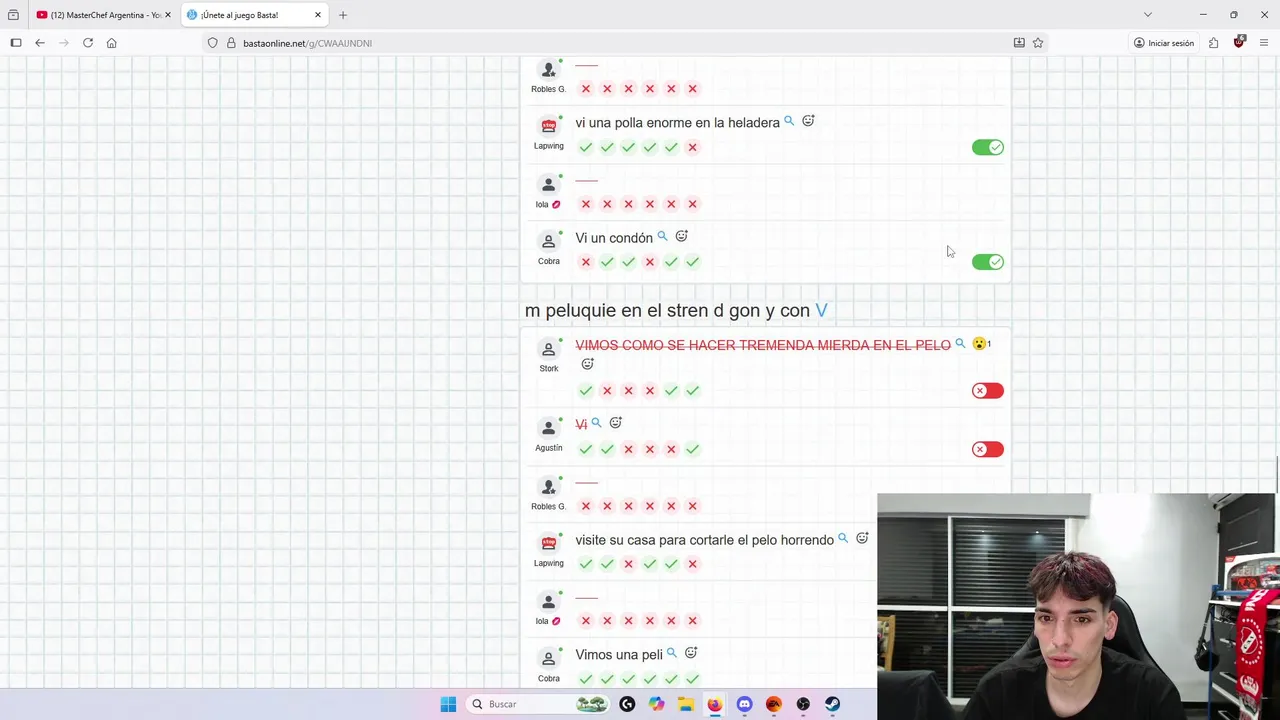Image resolution: width=1280 pixels, height=720 pixels.
Task: Launch Steam from the taskbar
Action: click(x=832, y=704)
